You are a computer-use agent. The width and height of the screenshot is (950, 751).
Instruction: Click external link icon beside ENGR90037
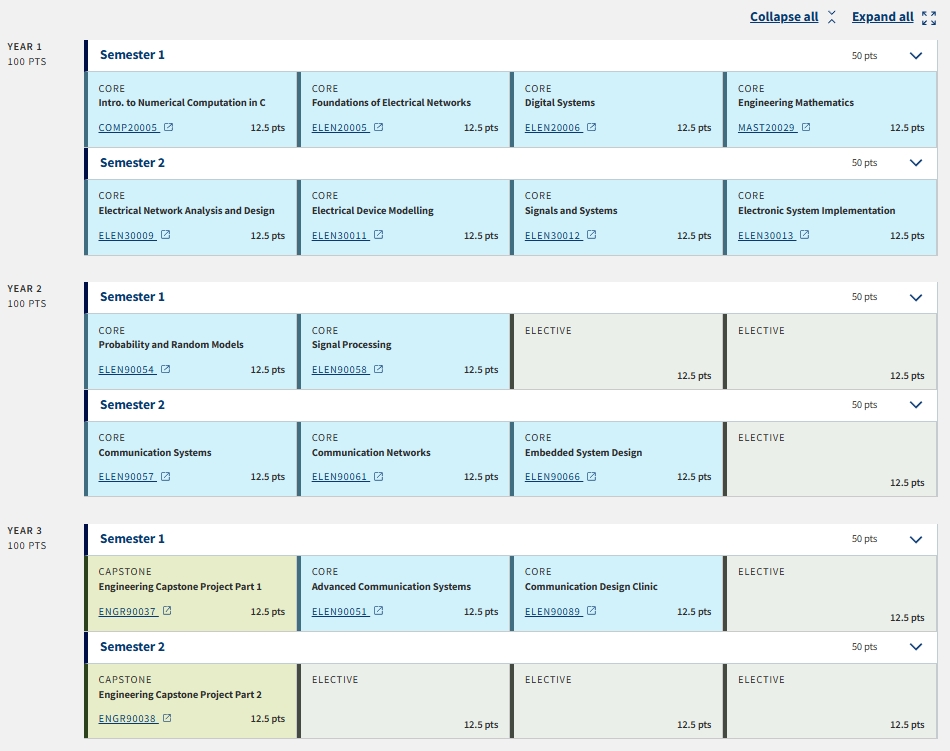tap(167, 612)
